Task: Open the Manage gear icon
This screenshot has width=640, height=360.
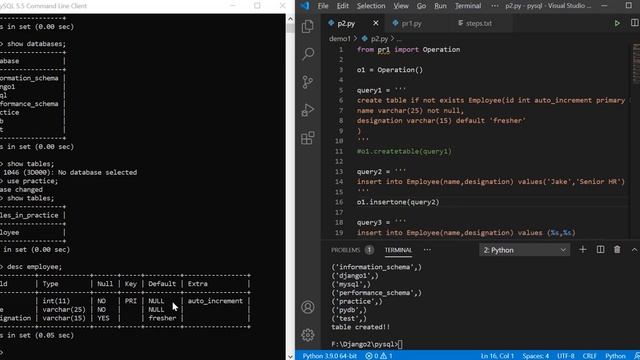Action: point(308,335)
